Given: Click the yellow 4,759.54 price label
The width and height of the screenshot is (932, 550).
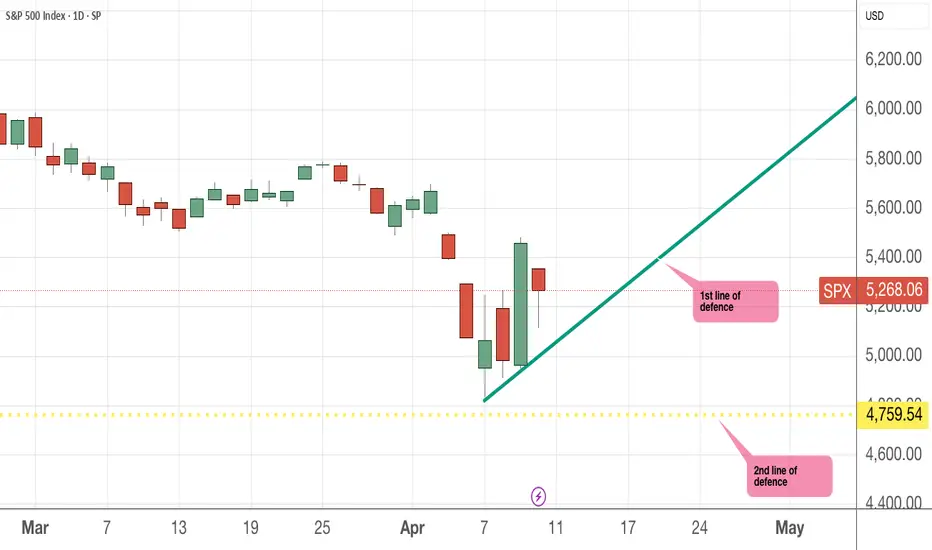Looking at the screenshot, I should pos(892,412).
